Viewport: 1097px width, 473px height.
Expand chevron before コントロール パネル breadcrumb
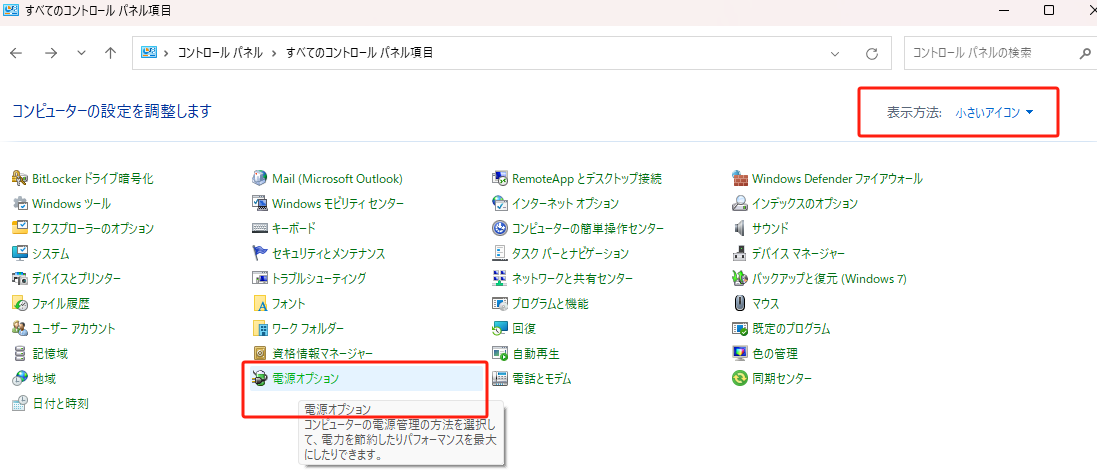coord(167,53)
